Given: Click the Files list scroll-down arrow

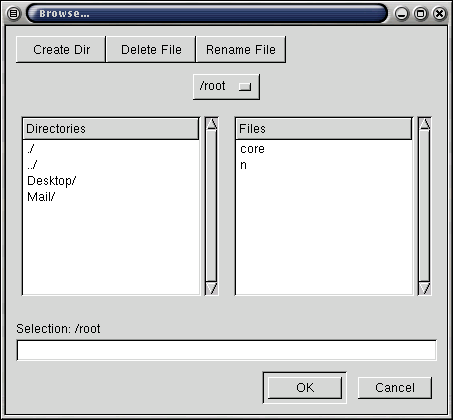Looking at the screenshot, I should click(x=425, y=288).
